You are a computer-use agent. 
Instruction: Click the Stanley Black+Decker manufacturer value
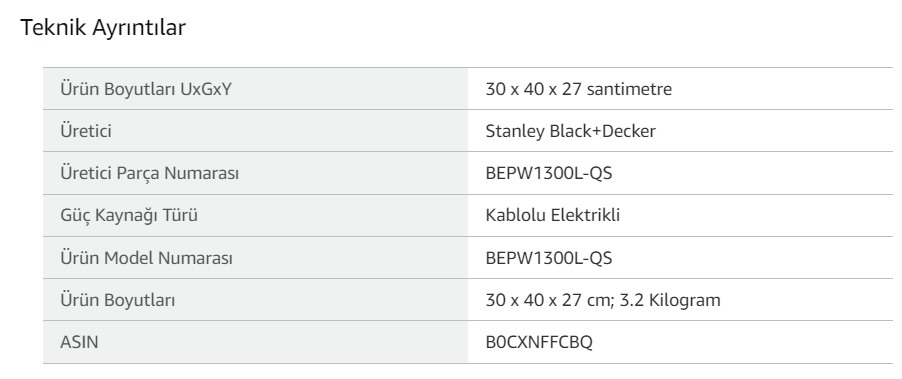coord(571,131)
